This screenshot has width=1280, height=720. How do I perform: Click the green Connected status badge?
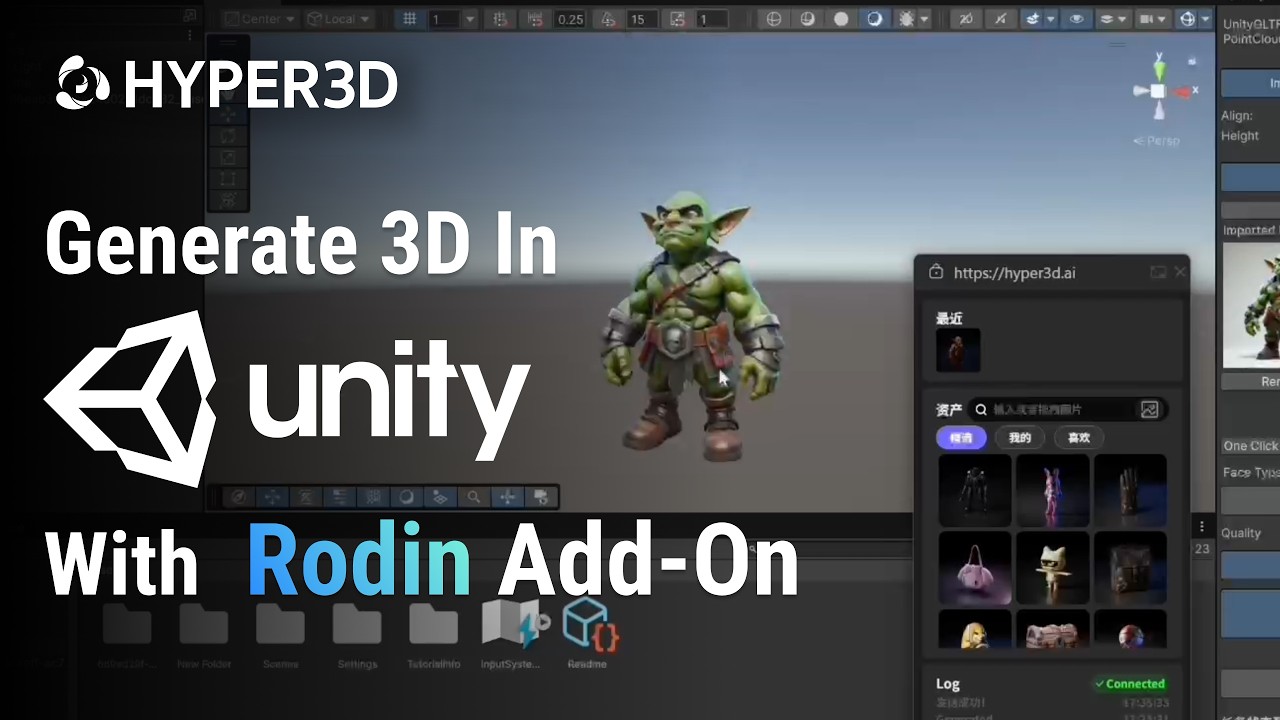[x=1130, y=684]
